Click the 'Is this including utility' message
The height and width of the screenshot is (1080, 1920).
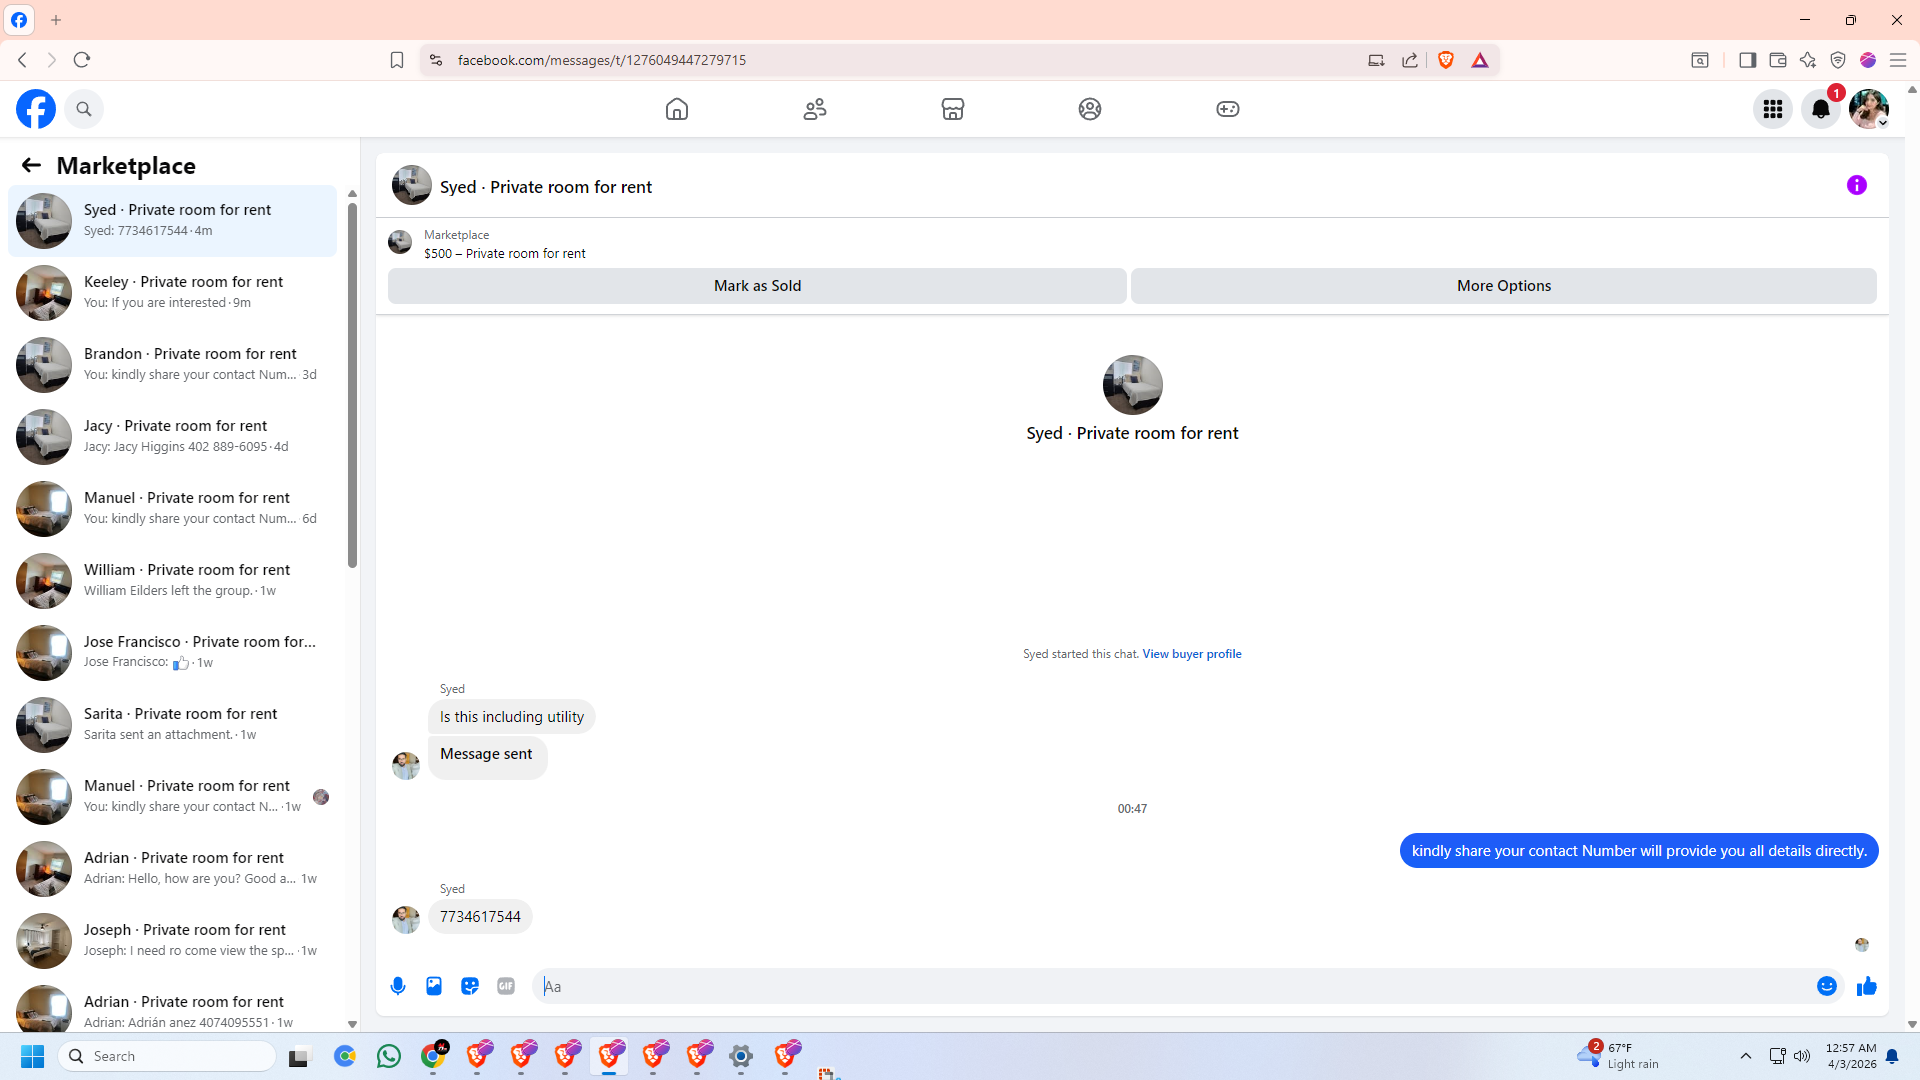(512, 717)
